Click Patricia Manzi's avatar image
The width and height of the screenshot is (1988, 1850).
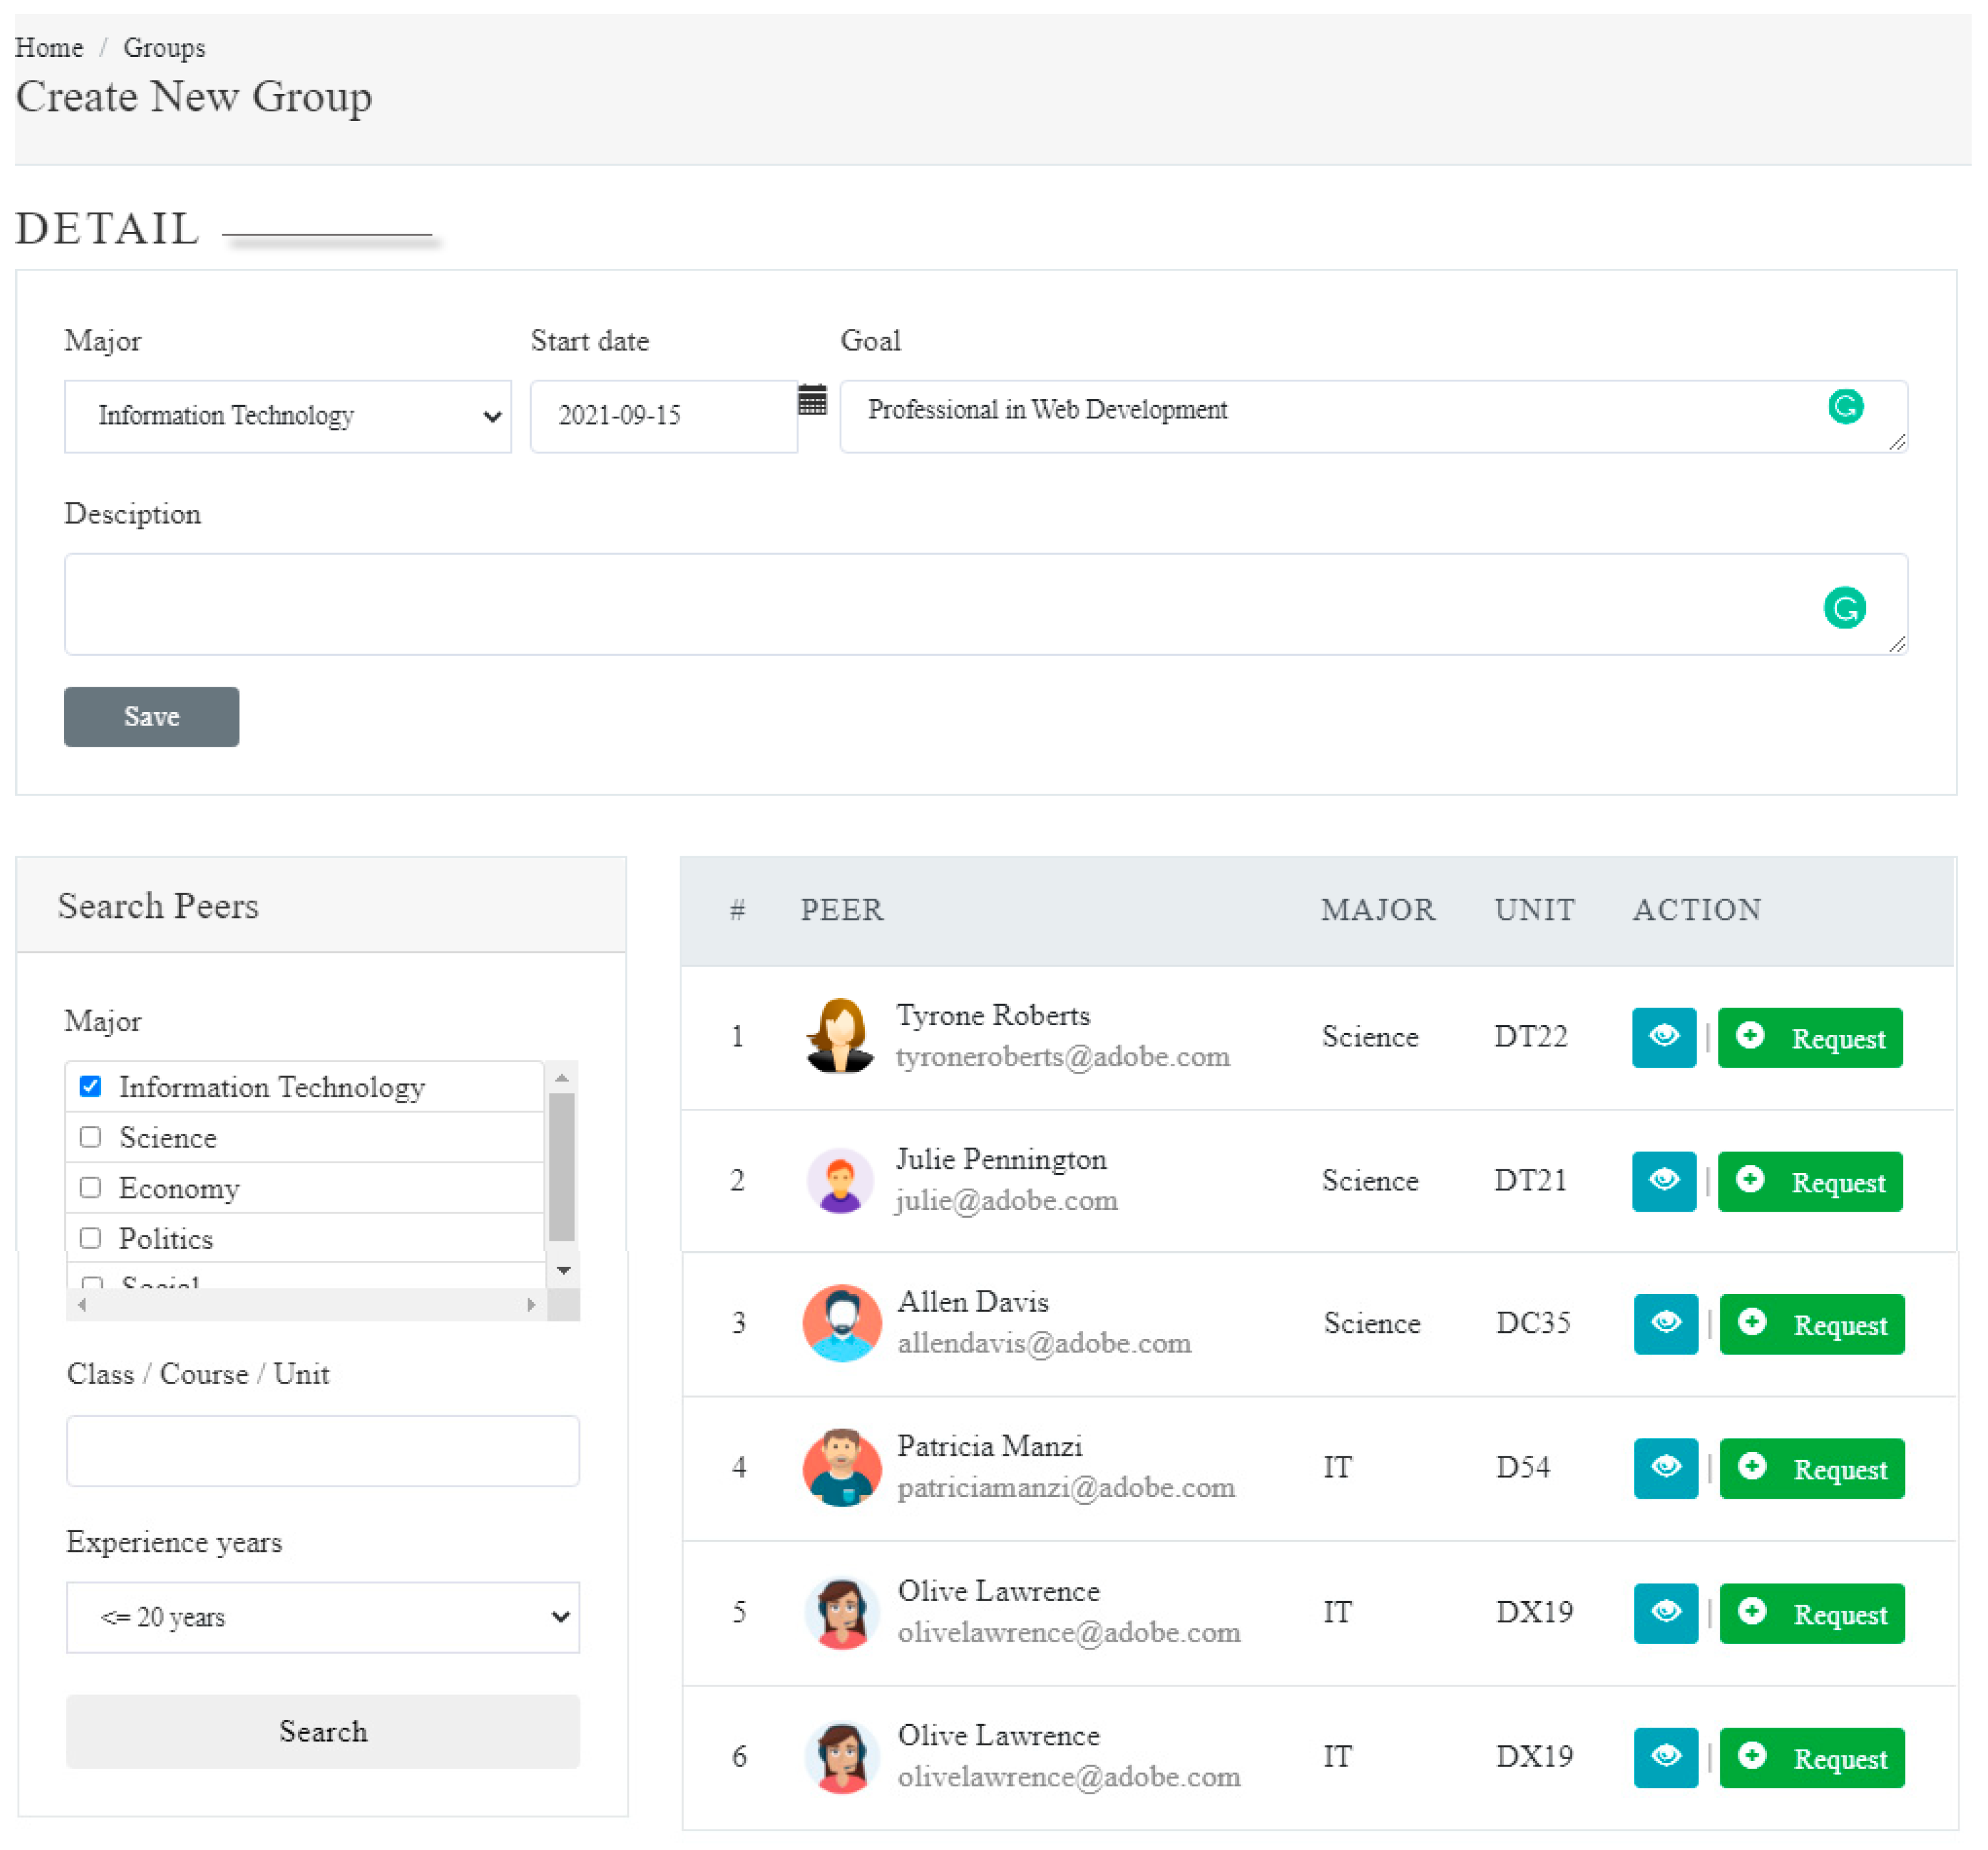841,1467
